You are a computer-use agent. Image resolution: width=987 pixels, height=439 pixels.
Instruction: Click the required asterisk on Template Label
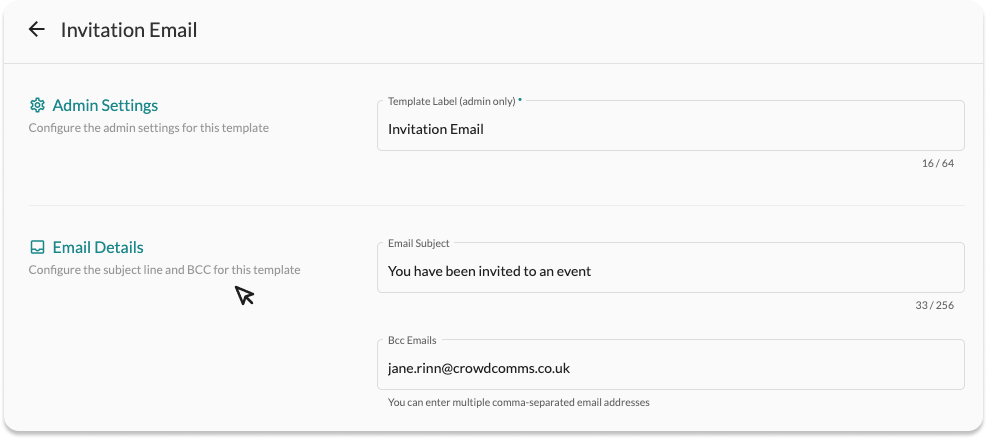point(520,101)
